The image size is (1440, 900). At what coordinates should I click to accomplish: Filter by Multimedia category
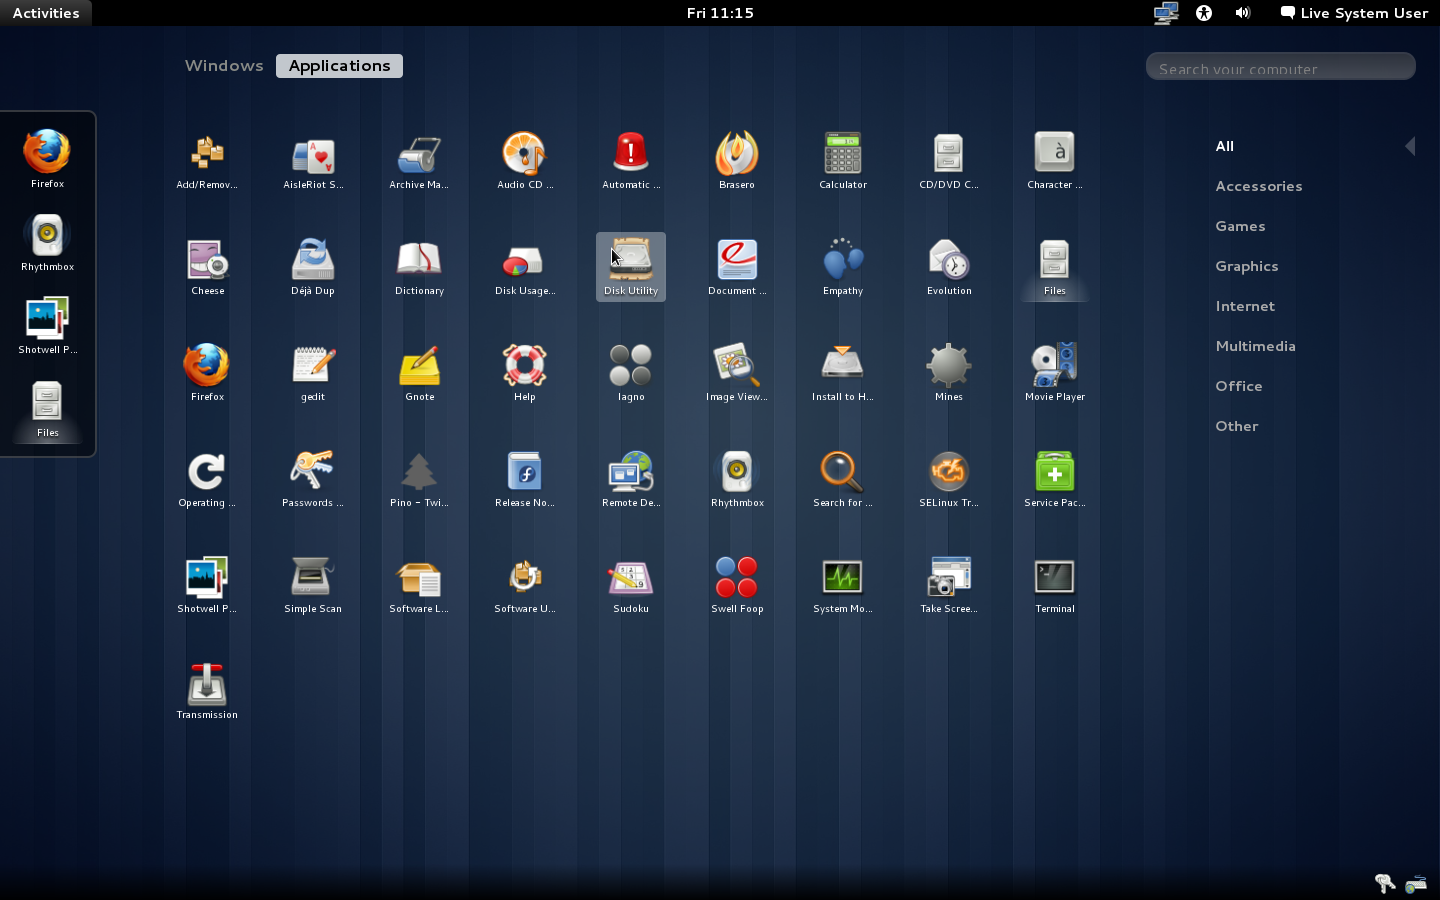[1256, 346]
